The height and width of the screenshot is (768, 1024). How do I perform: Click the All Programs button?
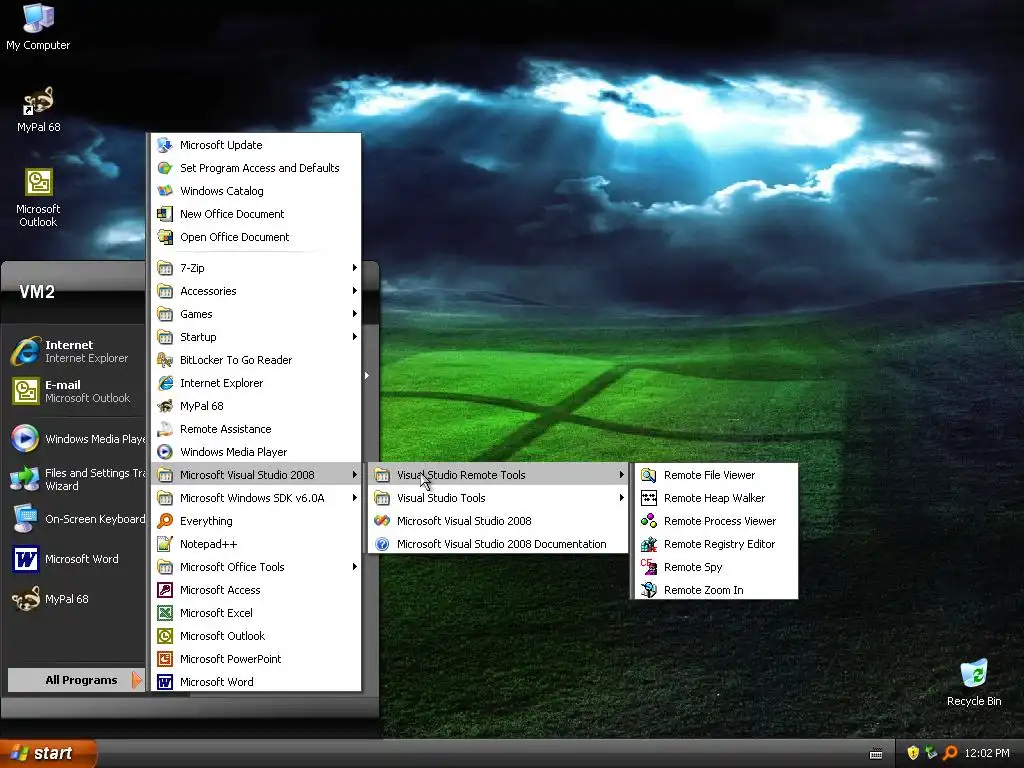point(76,680)
